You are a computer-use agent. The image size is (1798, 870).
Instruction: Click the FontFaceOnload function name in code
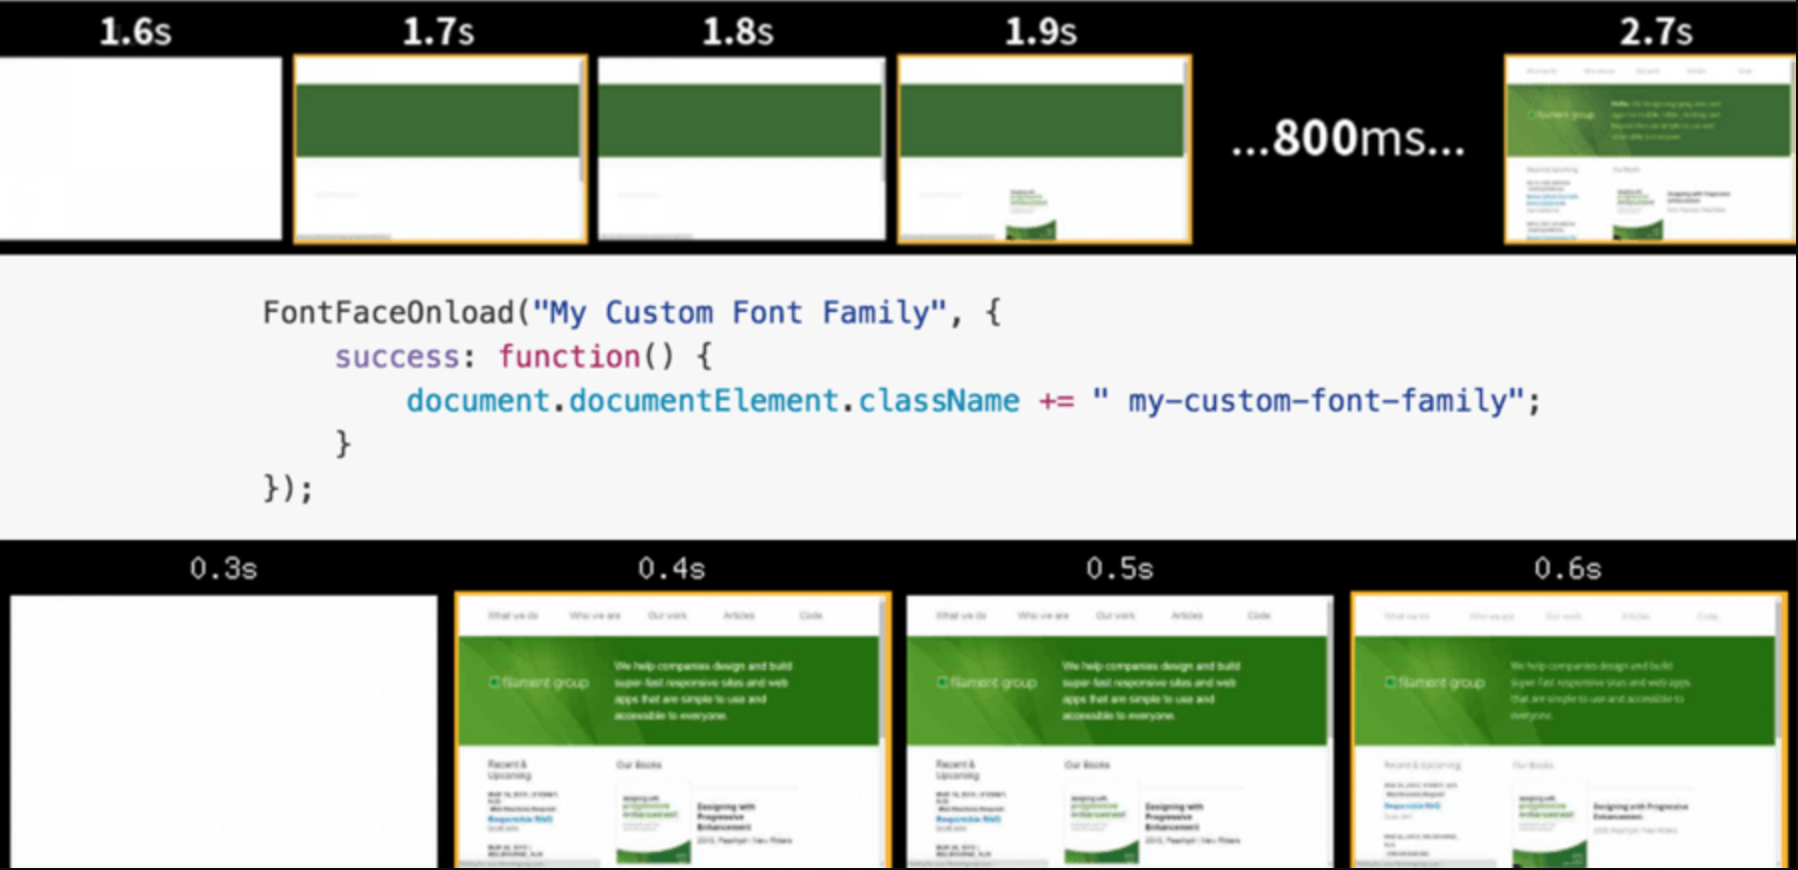[388, 313]
